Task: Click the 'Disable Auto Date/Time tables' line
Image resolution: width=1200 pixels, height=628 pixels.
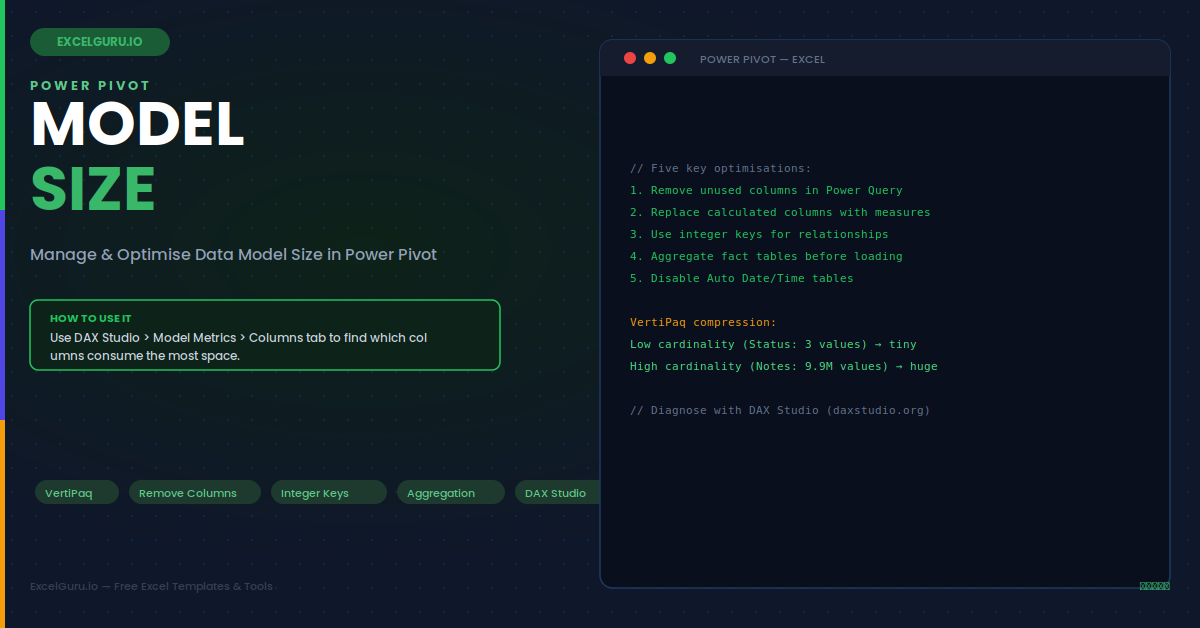Action: click(x=742, y=278)
